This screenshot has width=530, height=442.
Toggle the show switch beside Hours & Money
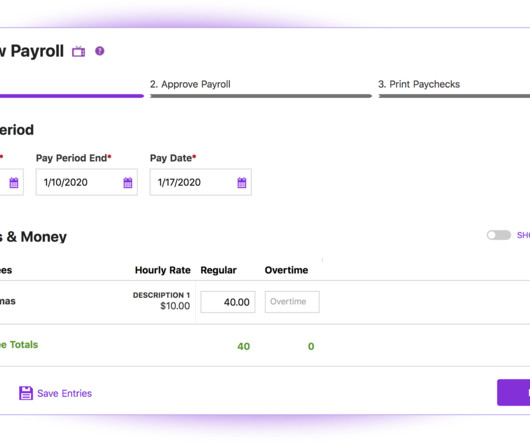[x=499, y=235]
